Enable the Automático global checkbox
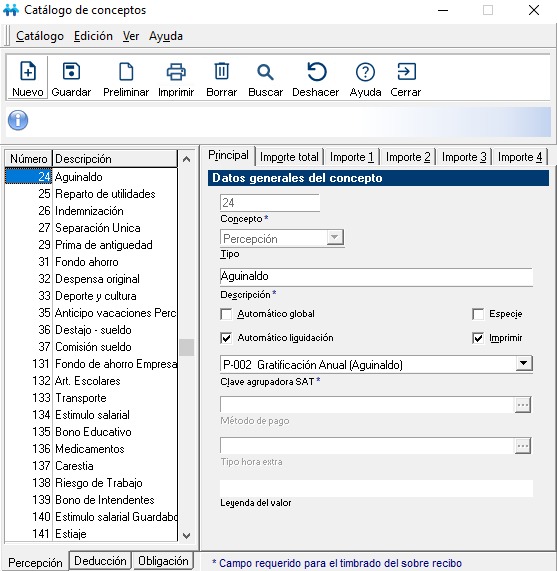557x571 pixels. pyautogui.click(x=226, y=314)
